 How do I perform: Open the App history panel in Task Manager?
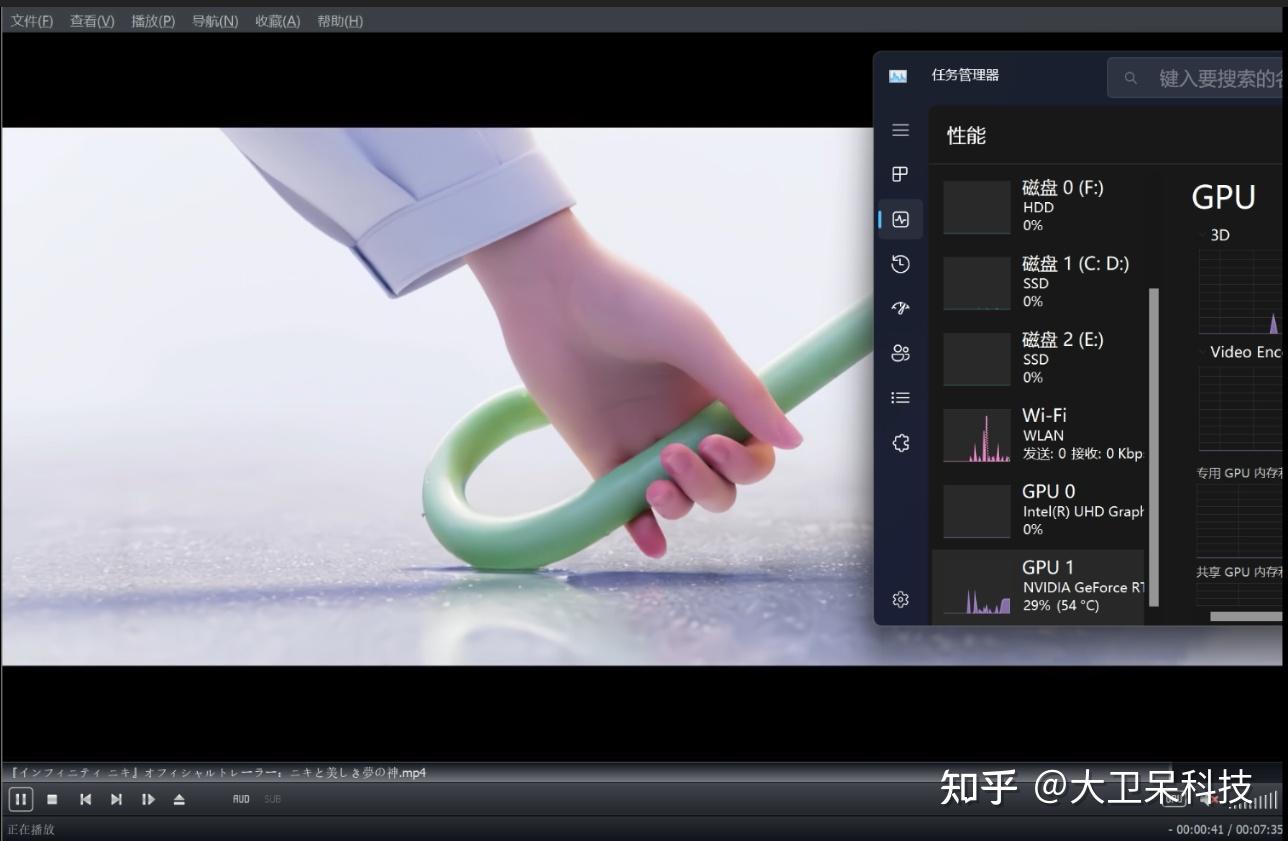pos(899,264)
